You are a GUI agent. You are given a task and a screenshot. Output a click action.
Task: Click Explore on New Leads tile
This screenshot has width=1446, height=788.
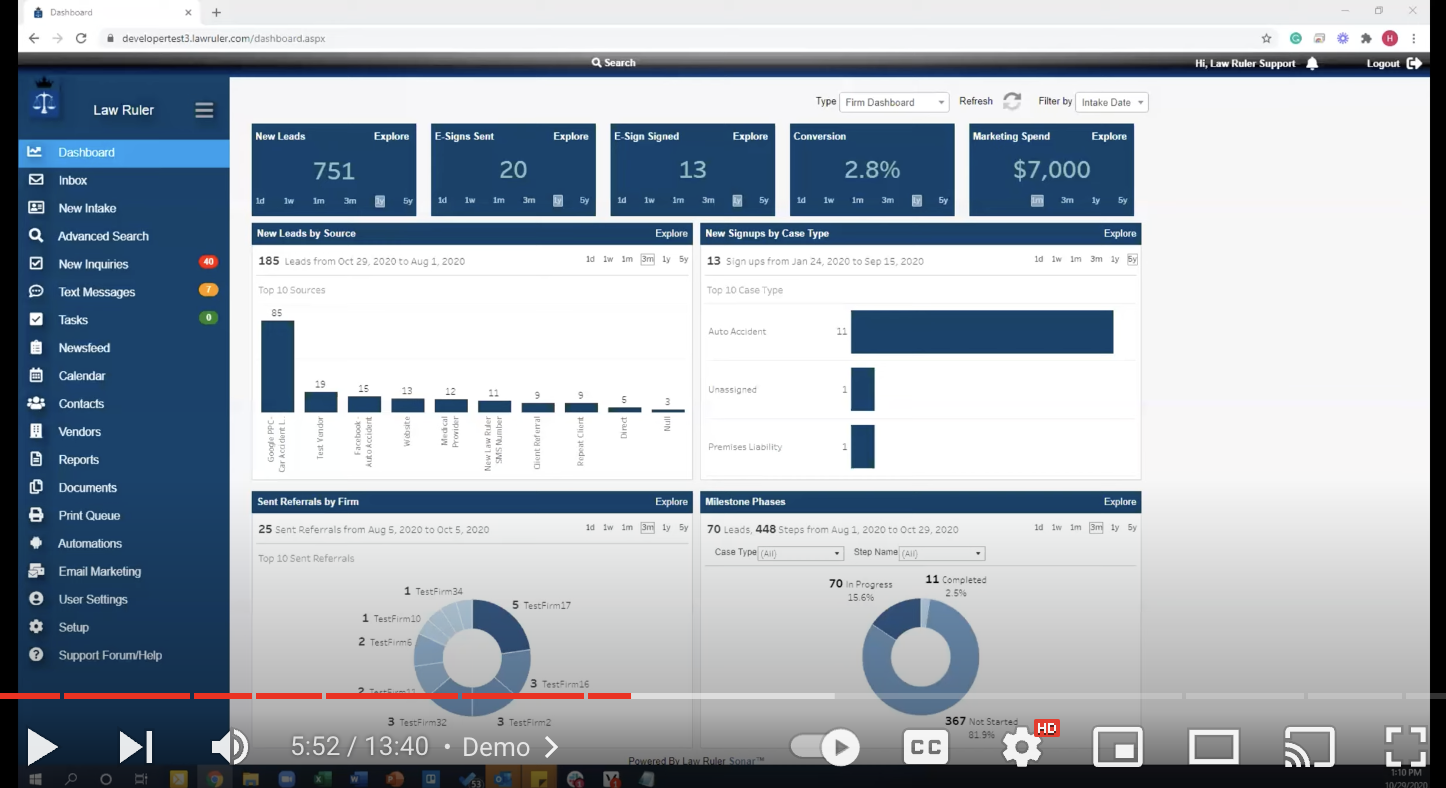pos(391,136)
